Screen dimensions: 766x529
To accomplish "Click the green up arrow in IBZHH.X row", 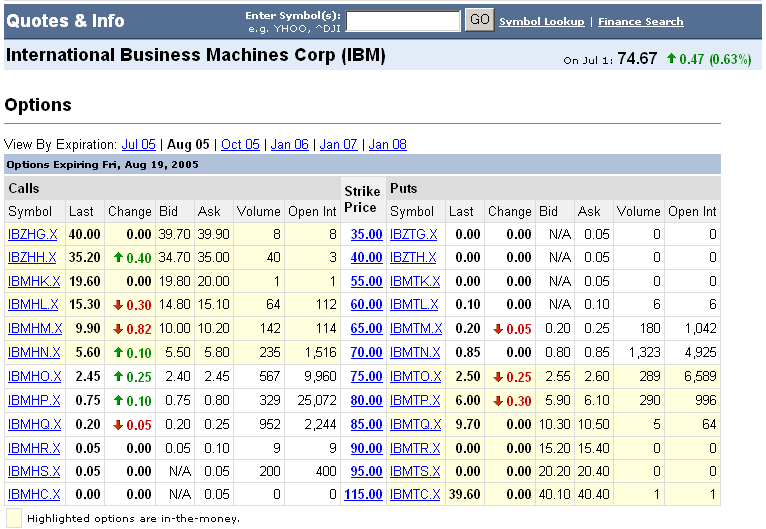I will pyautogui.click(x=118, y=257).
